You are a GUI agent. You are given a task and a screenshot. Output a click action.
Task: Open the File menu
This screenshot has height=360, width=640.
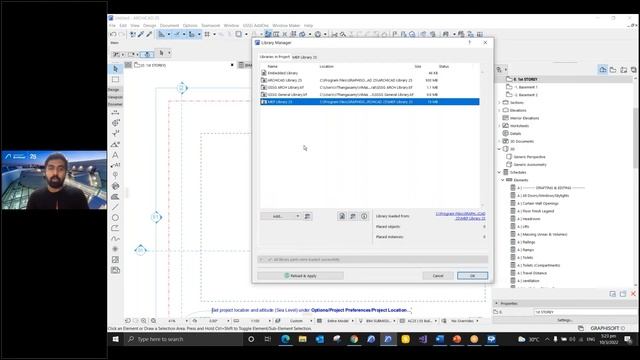point(112,26)
